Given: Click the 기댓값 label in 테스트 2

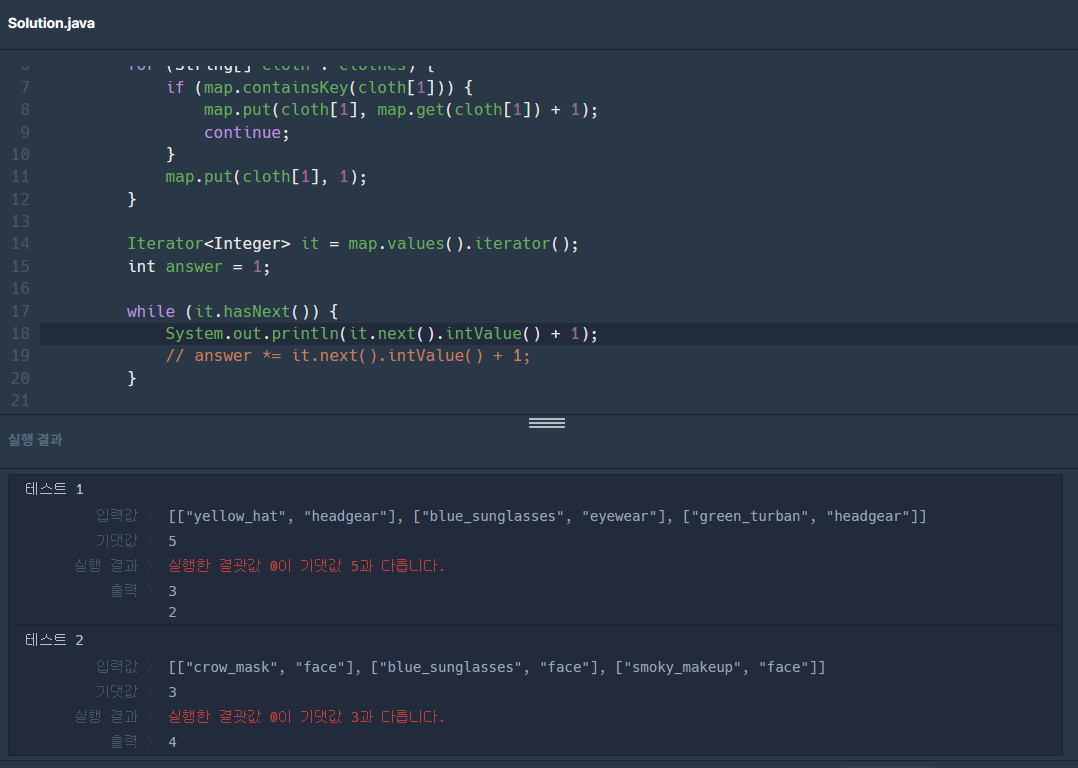Looking at the screenshot, I should (x=117, y=691).
